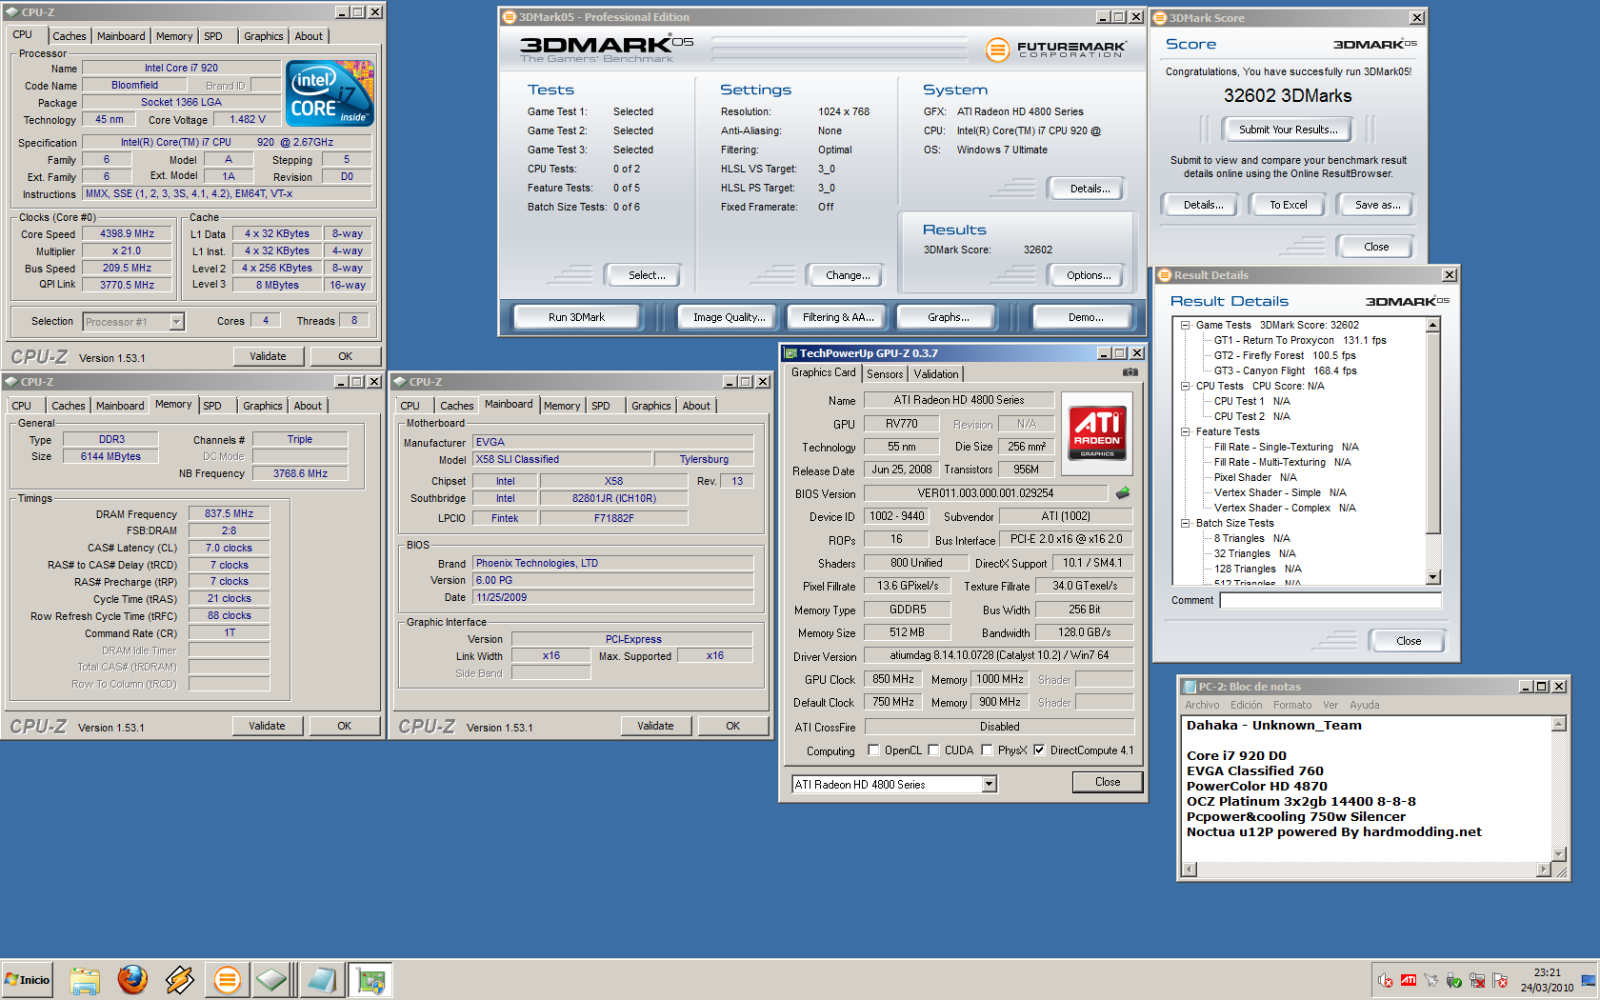Open Ayuda menu in Bloc de notas

pyautogui.click(x=1364, y=705)
